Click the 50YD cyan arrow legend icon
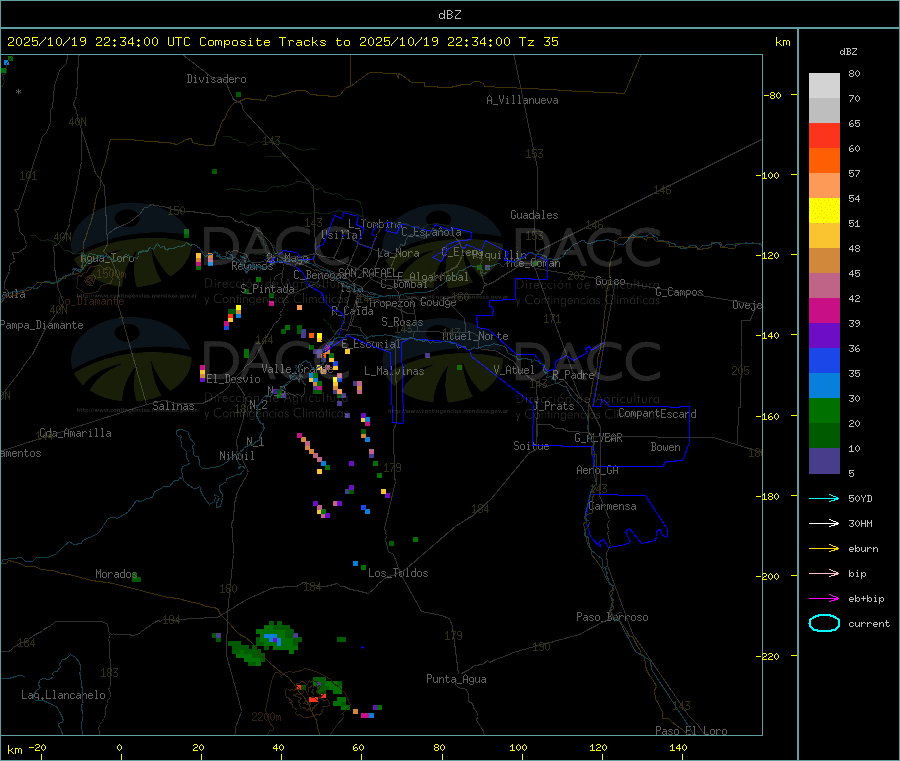Image resolution: width=900 pixels, height=761 pixels. (824, 498)
